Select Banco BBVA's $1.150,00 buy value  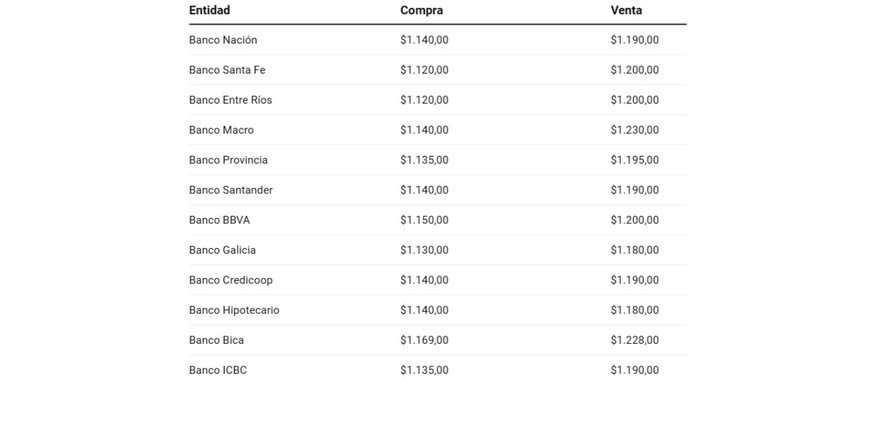tap(424, 220)
